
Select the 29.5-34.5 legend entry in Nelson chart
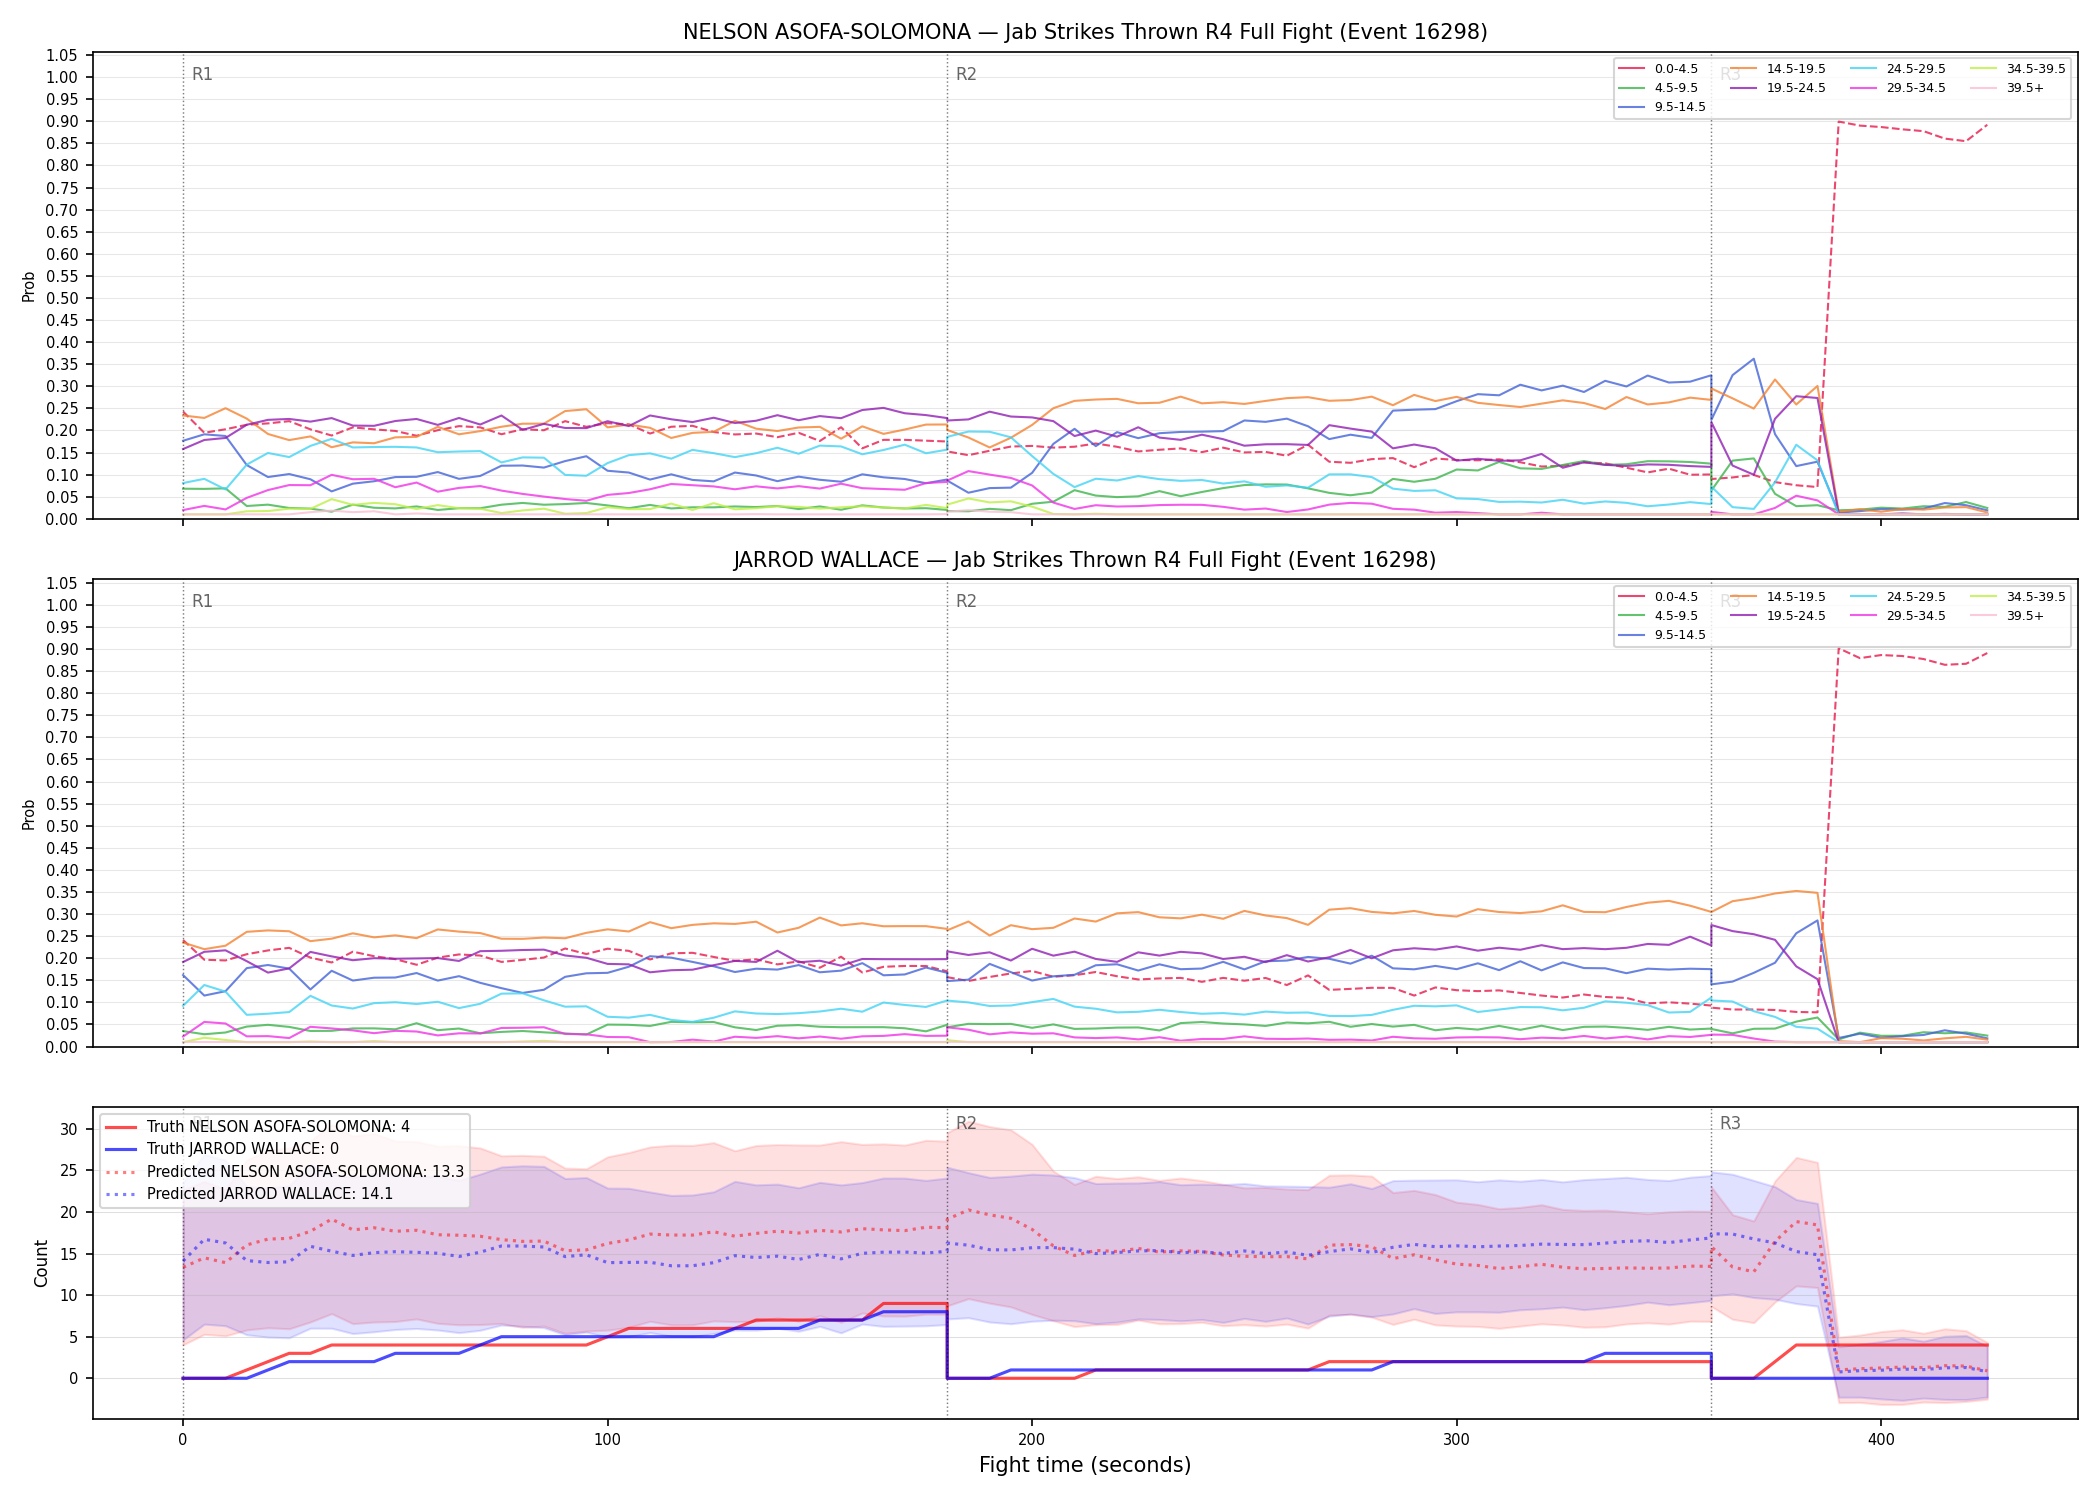1899,88
